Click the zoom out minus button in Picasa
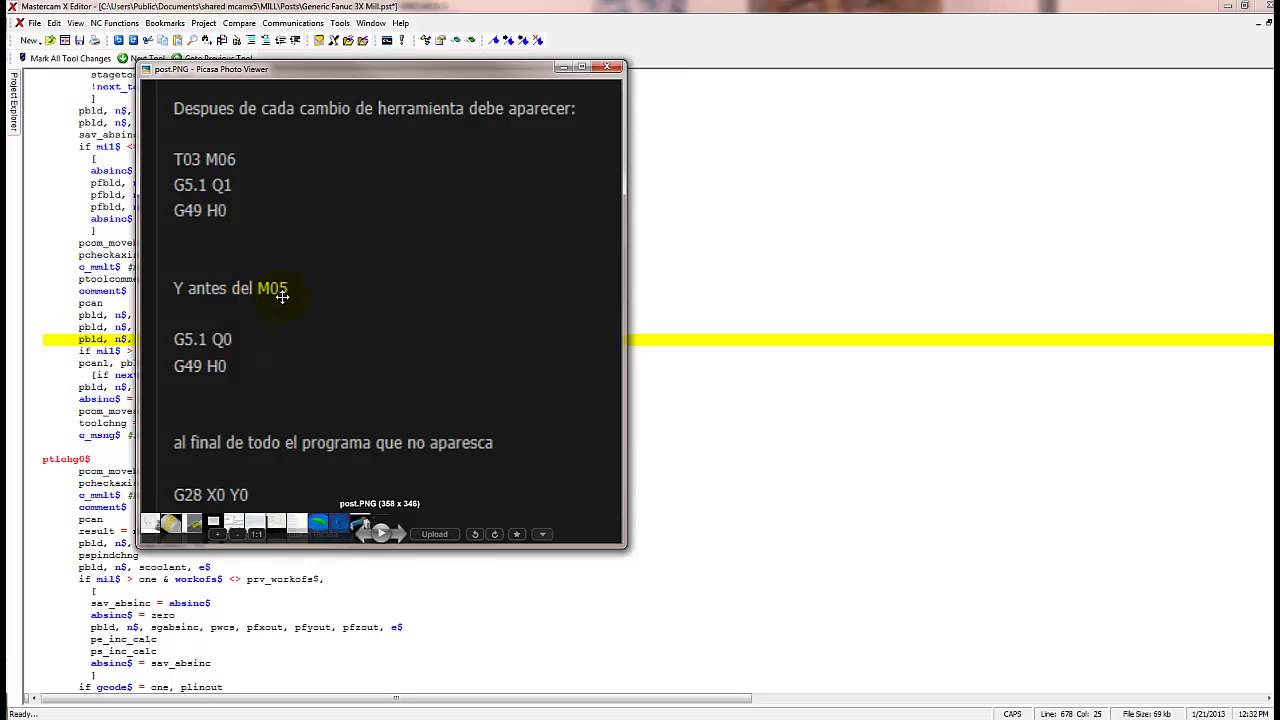Viewport: 1280px width, 720px height. click(237, 534)
